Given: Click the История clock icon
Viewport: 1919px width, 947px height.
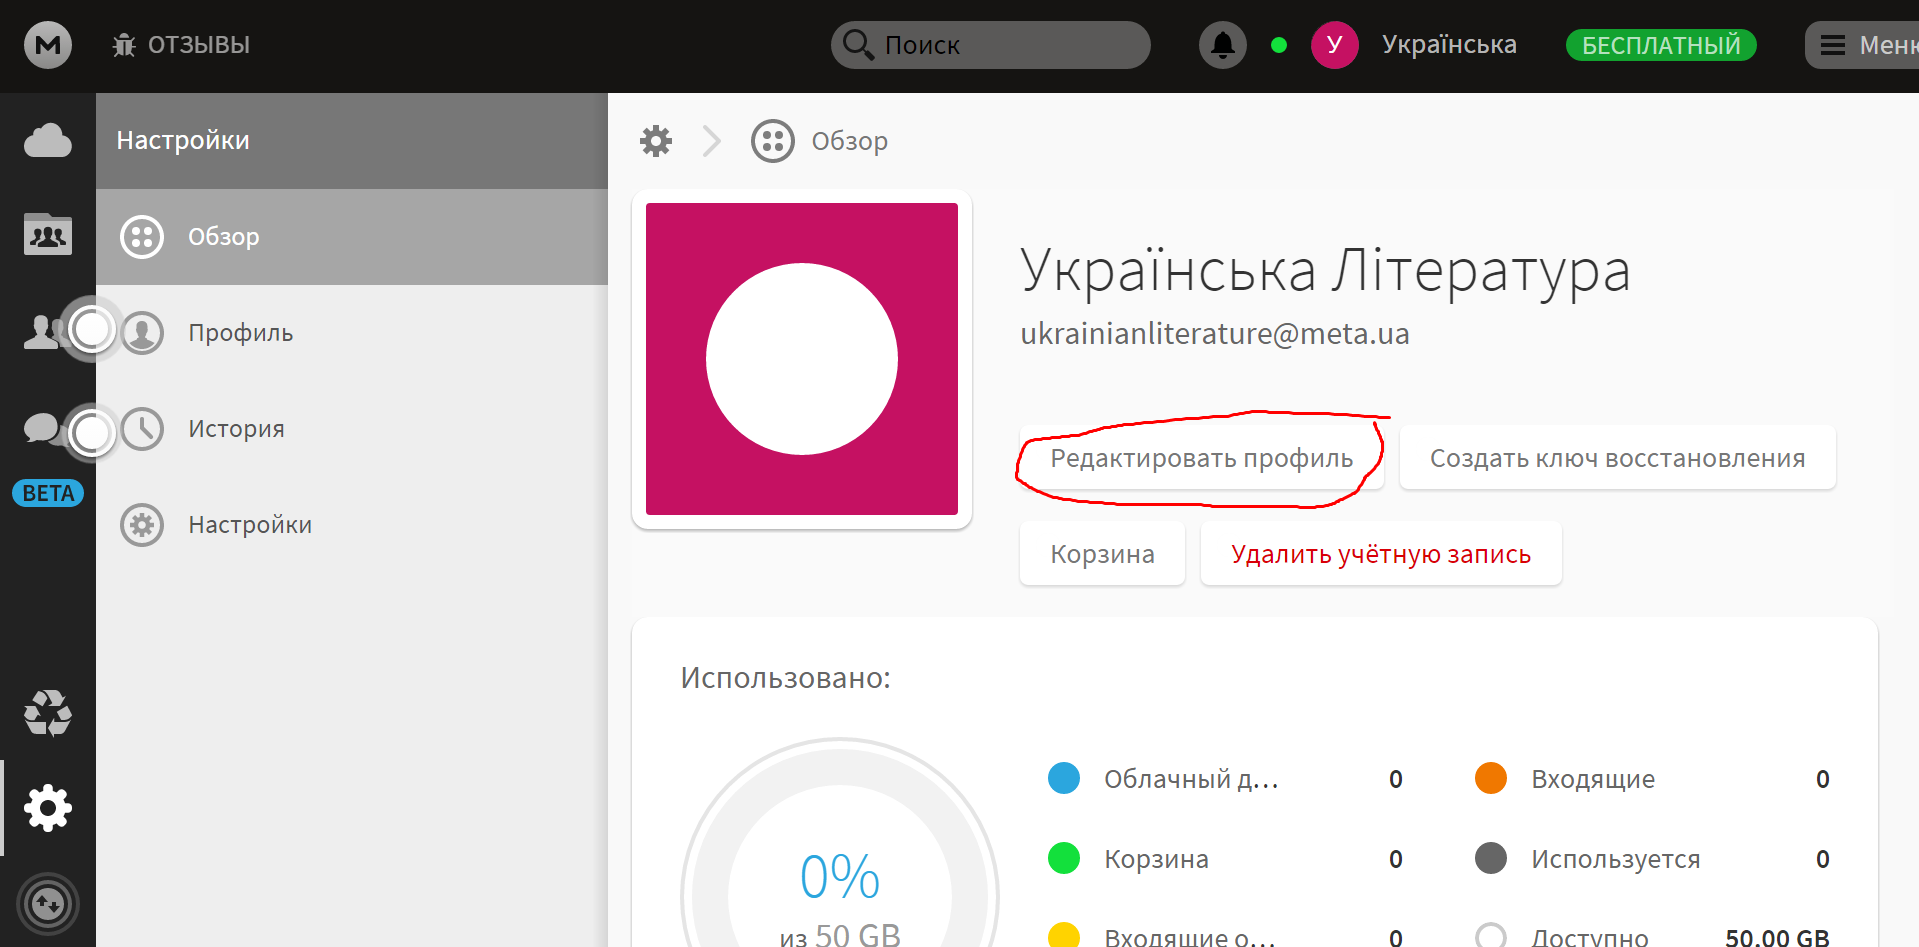Looking at the screenshot, I should 142,429.
